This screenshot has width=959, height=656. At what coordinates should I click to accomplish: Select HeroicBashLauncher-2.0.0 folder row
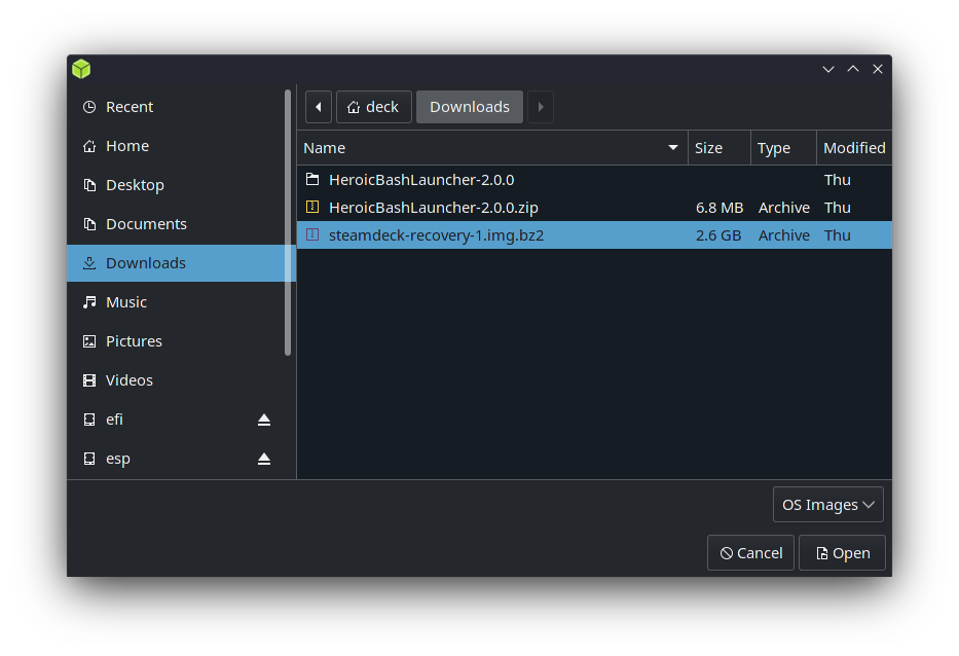pos(594,180)
